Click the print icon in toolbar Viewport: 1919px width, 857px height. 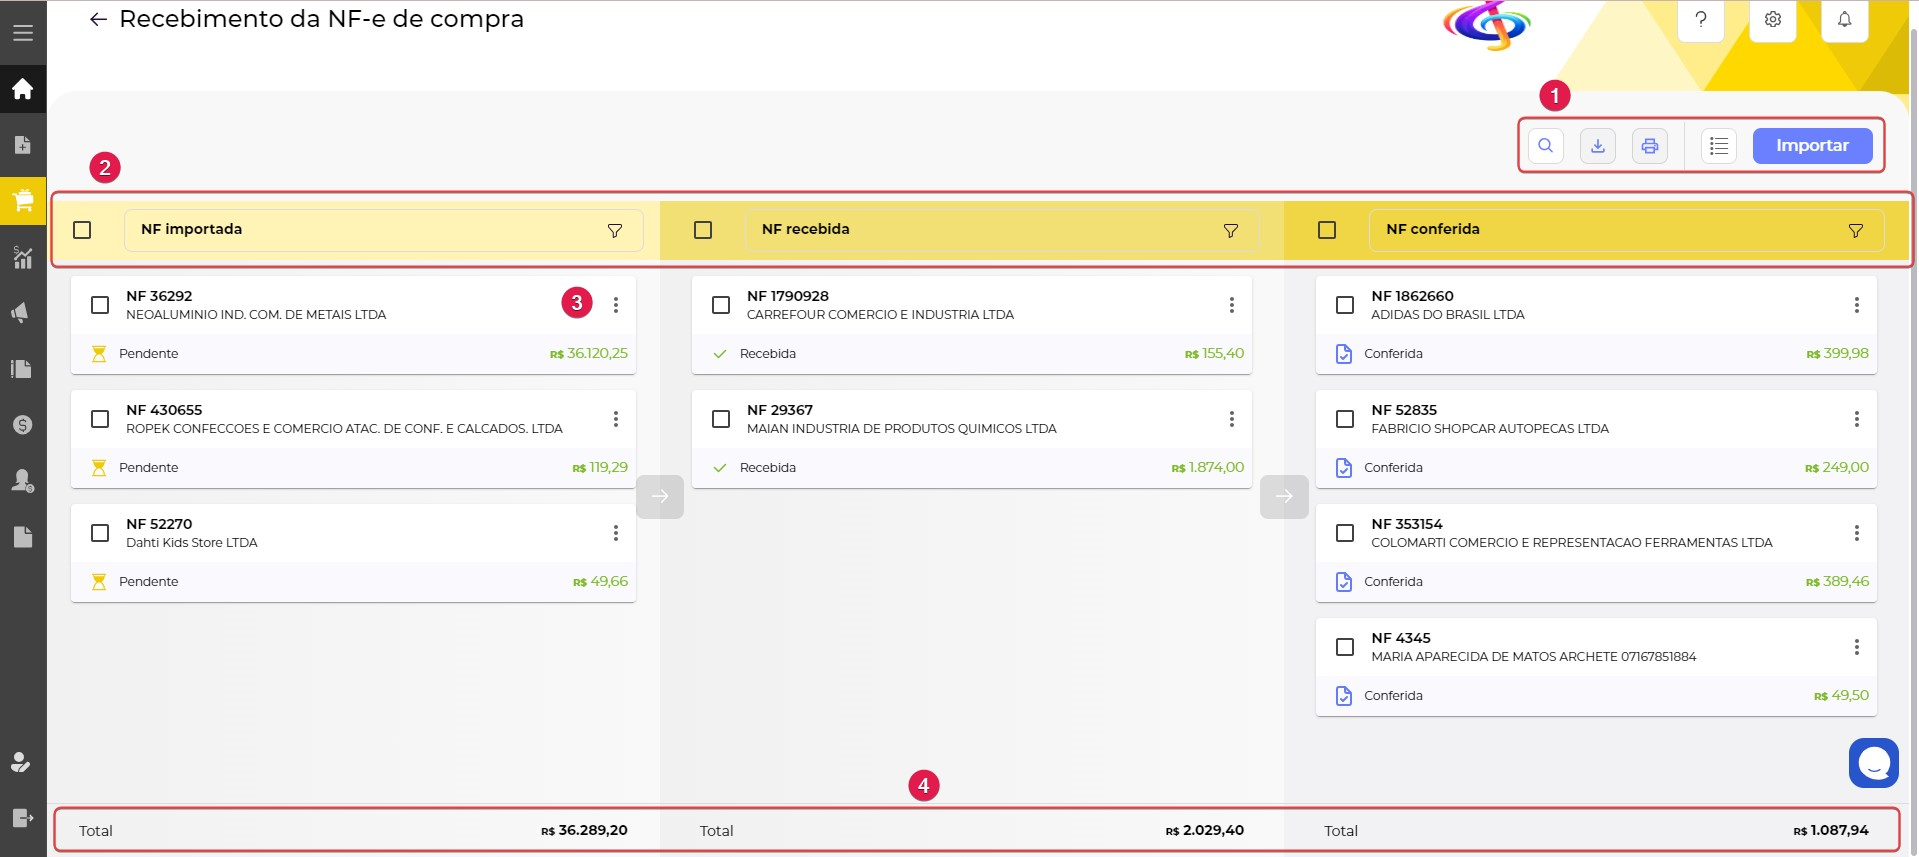(1649, 146)
